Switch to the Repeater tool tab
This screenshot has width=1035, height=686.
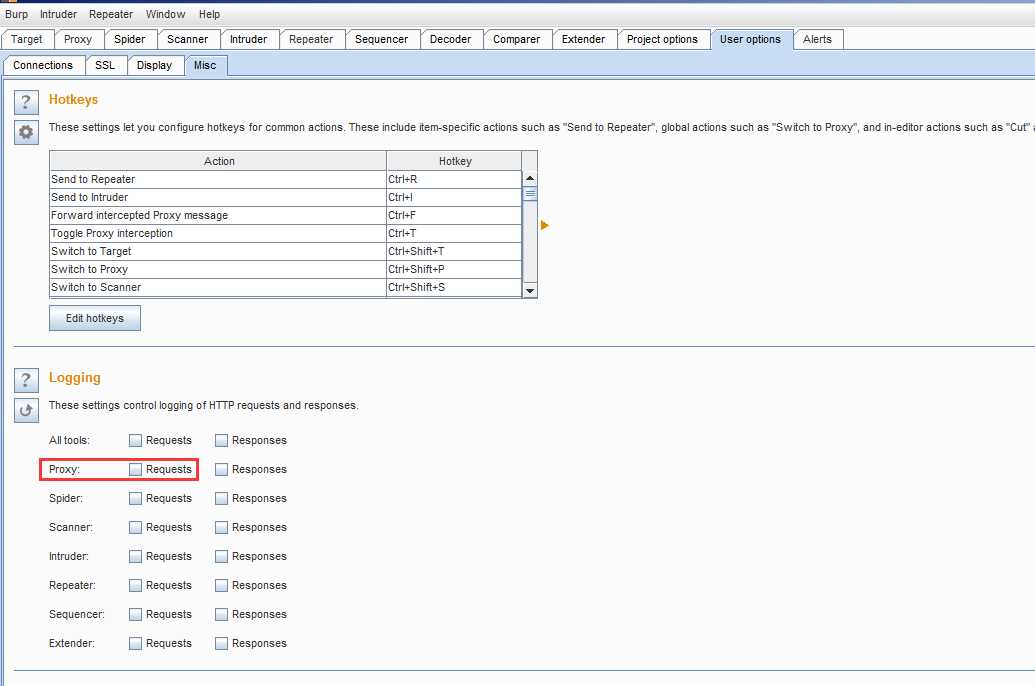pos(311,40)
